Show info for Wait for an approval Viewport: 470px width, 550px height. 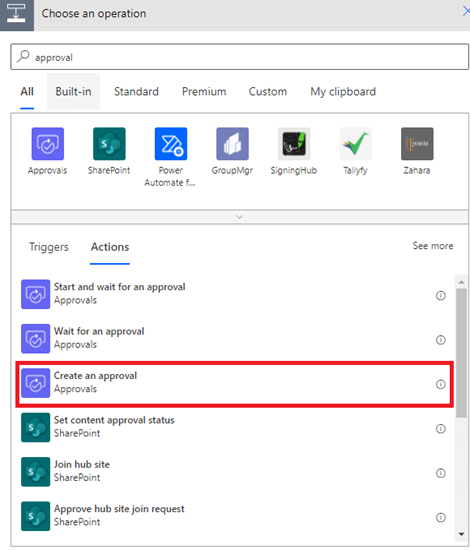(x=441, y=340)
